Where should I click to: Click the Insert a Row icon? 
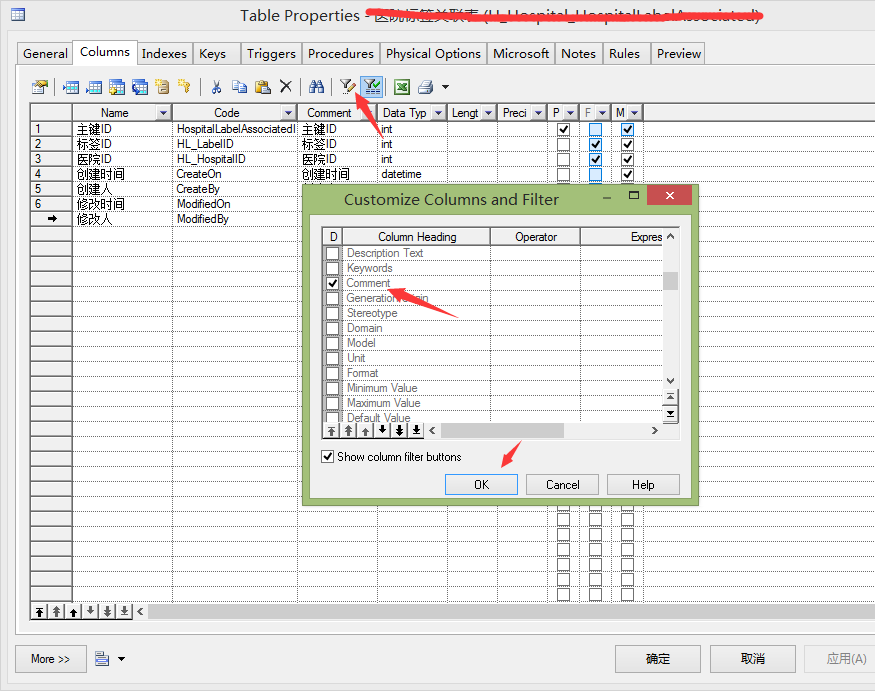tap(71, 87)
